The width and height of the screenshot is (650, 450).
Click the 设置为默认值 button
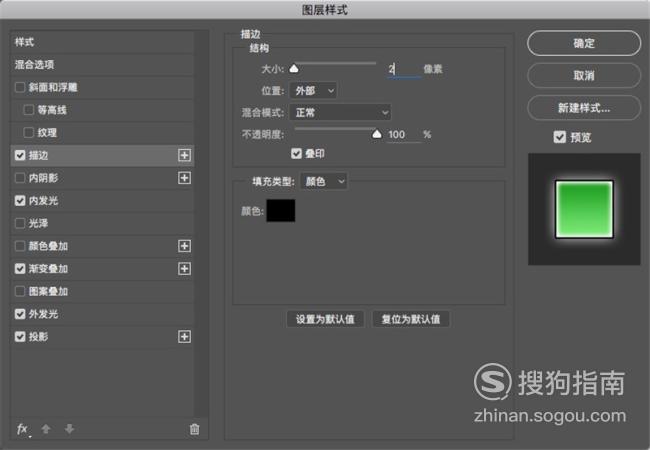pyautogui.click(x=325, y=319)
